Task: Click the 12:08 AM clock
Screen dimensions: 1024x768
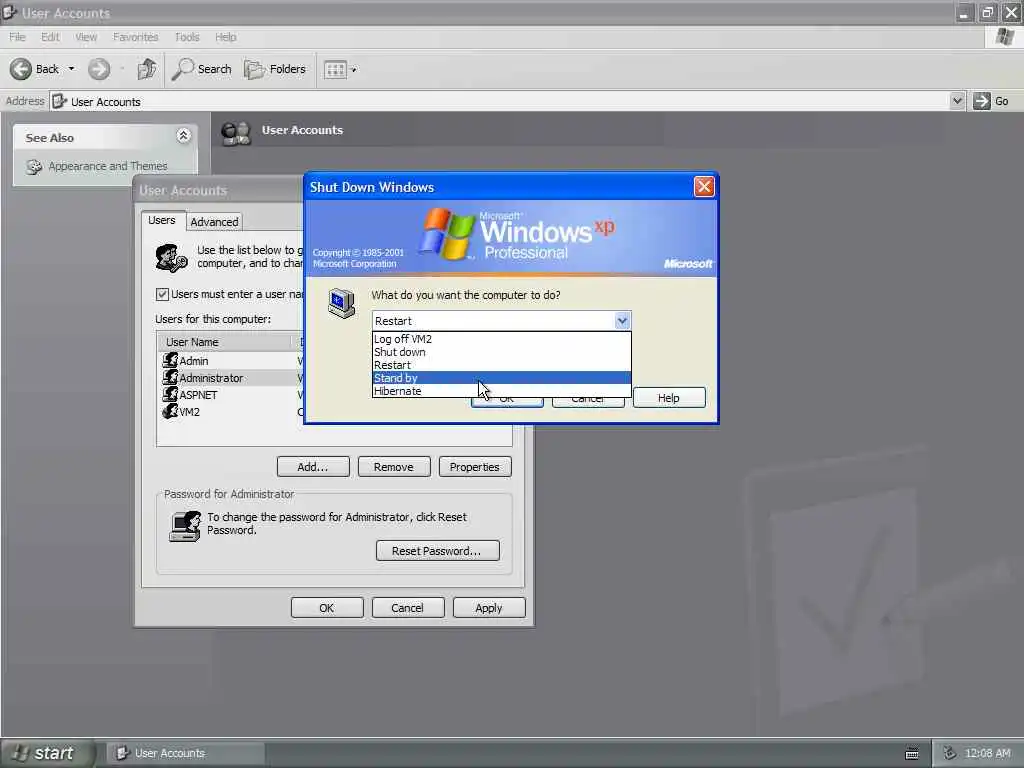Action: (987, 753)
